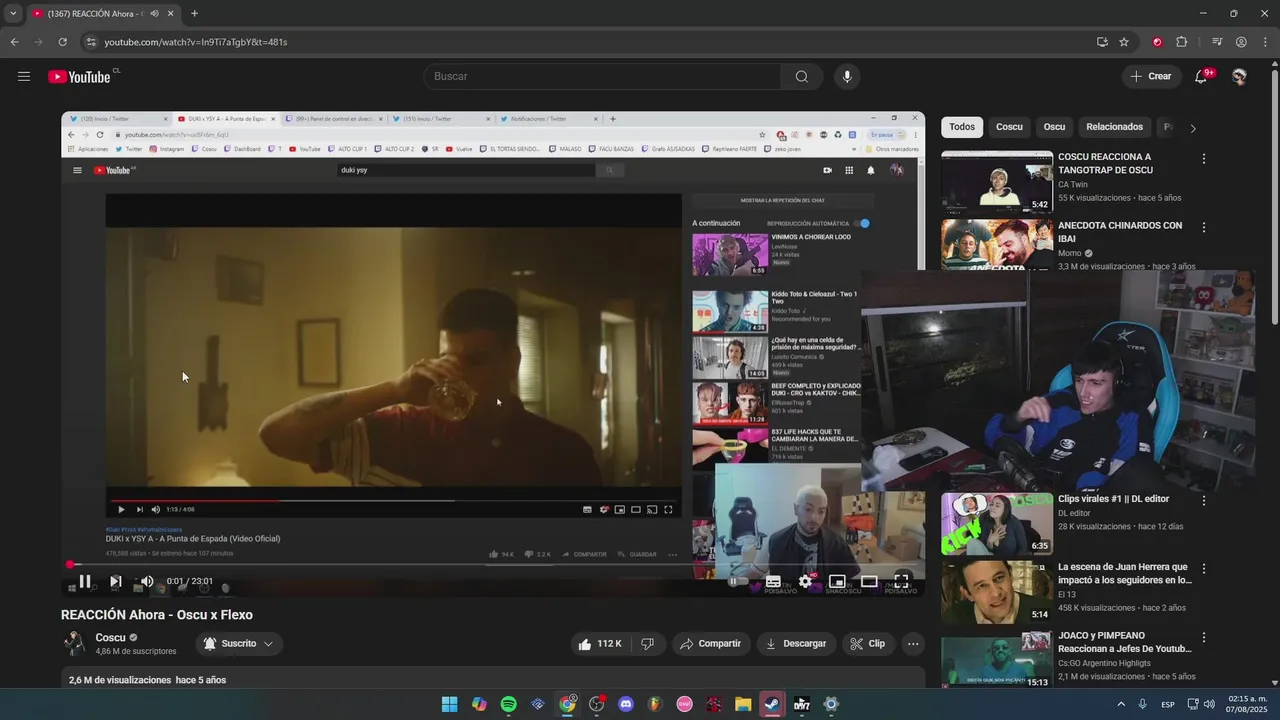The height and width of the screenshot is (720, 1280).
Task: Open Clips virales #1 DL editor title
Action: tap(1113, 499)
